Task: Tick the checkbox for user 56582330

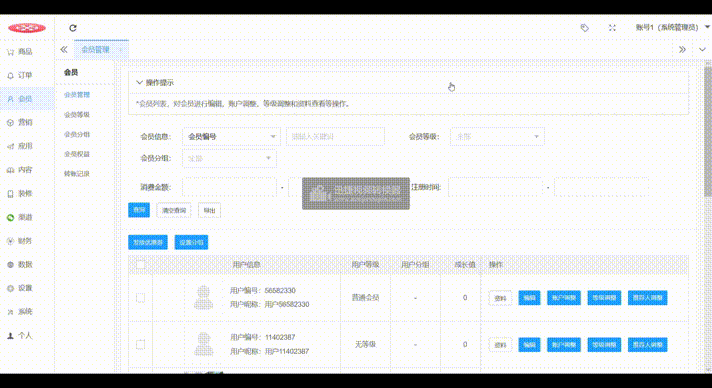Action: pos(140,298)
